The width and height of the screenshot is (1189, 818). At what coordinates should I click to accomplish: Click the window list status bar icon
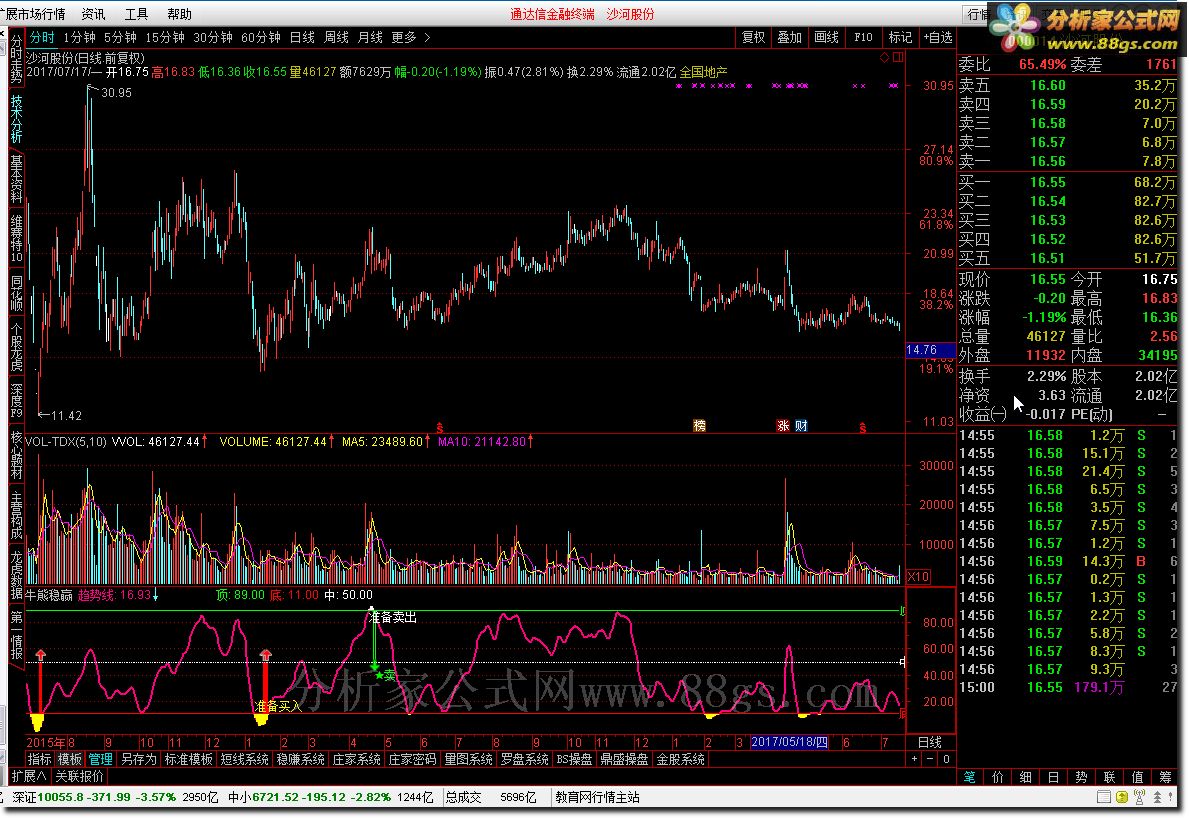pos(1105,797)
